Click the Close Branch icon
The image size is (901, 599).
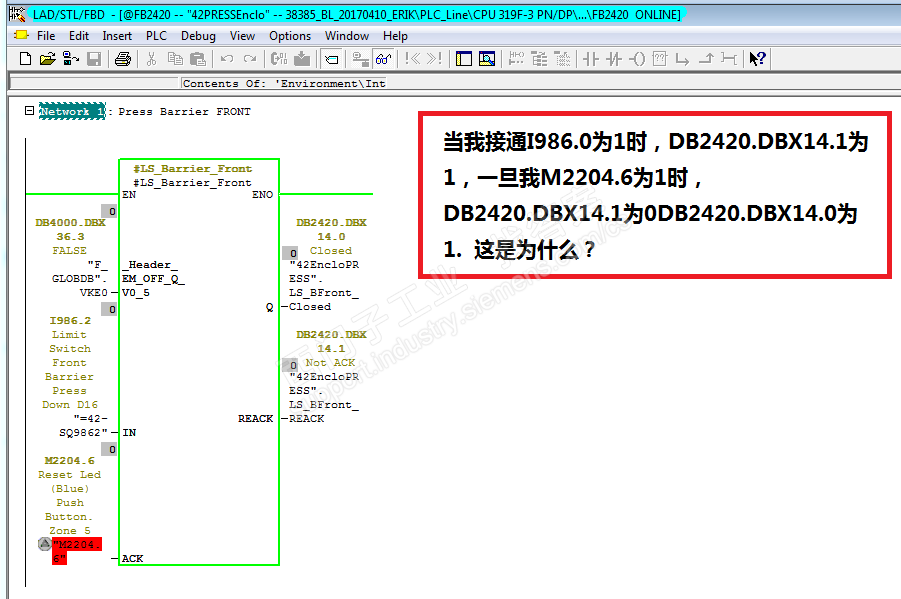point(706,59)
